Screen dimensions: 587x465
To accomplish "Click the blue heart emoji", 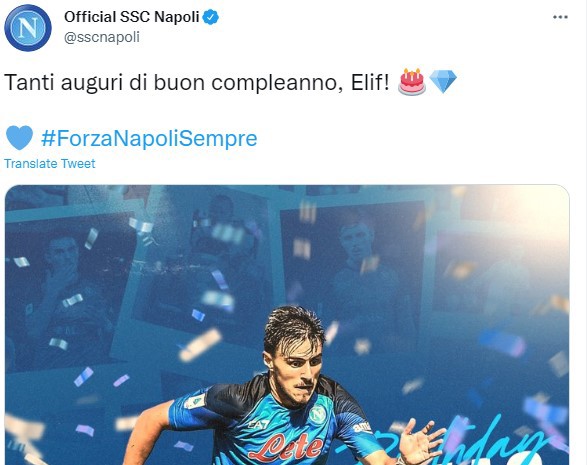I will coord(19,138).
